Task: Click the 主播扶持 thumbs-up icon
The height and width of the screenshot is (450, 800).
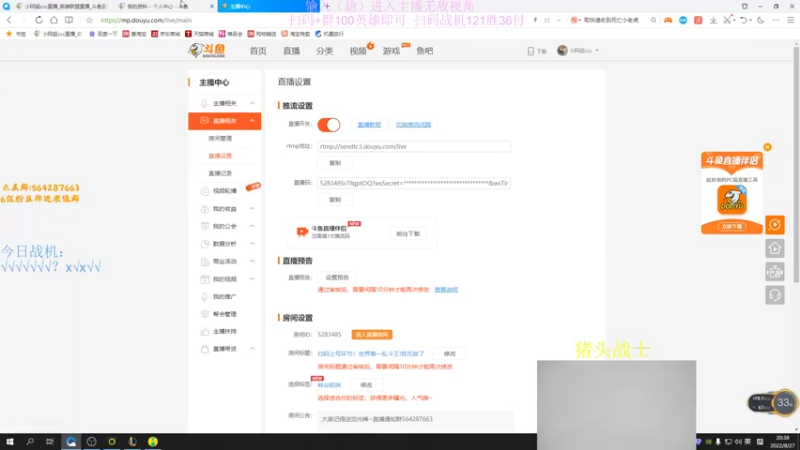Action: coord(205,332)
